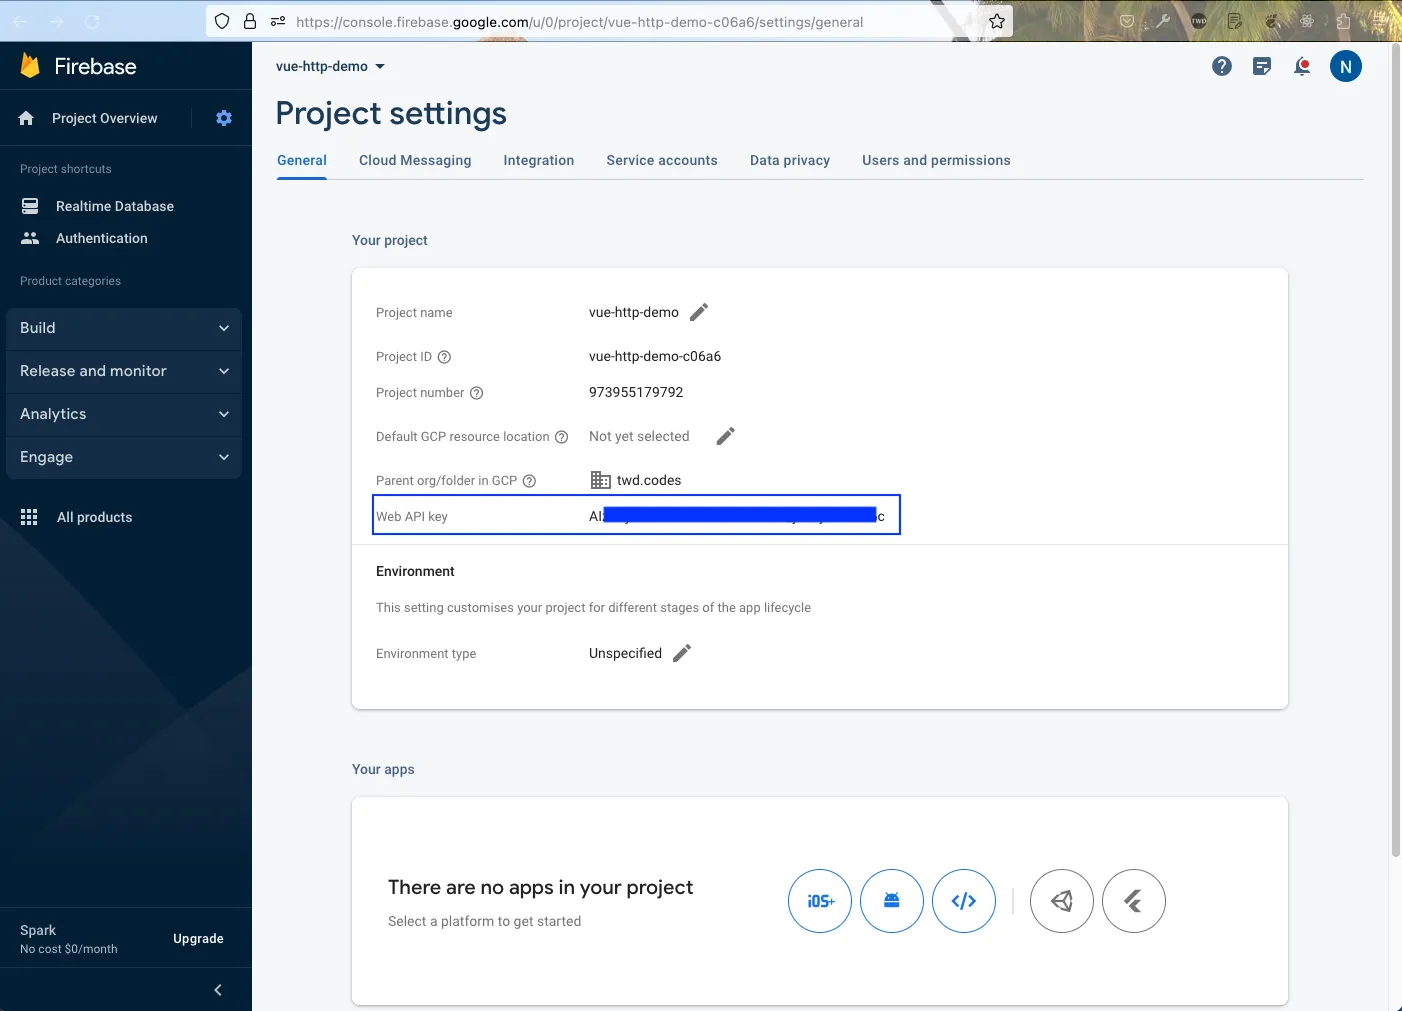This screenshot has width=1402, height=1011.
Task: Open the browser extensions puzzle icon
Action: (1344, 21)
